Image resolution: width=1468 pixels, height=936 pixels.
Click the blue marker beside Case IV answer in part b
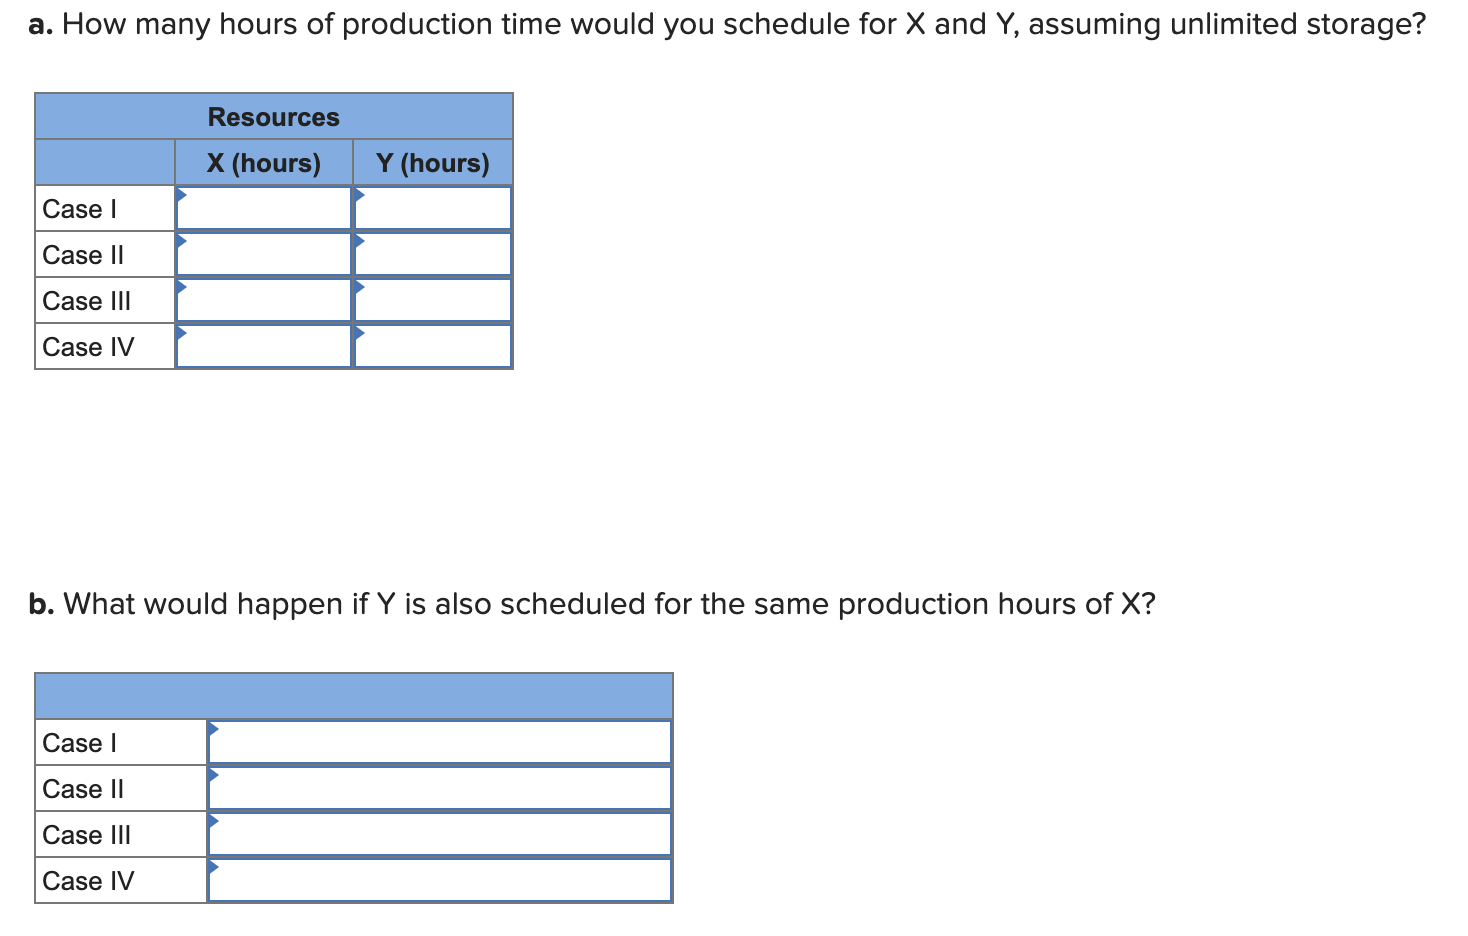213,867
